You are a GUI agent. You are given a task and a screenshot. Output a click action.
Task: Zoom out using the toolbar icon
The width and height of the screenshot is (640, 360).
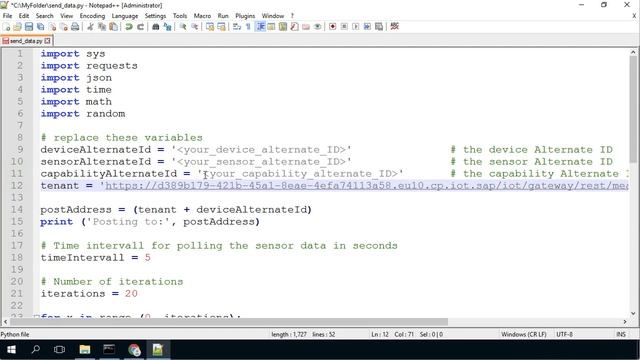pos(195,27)
